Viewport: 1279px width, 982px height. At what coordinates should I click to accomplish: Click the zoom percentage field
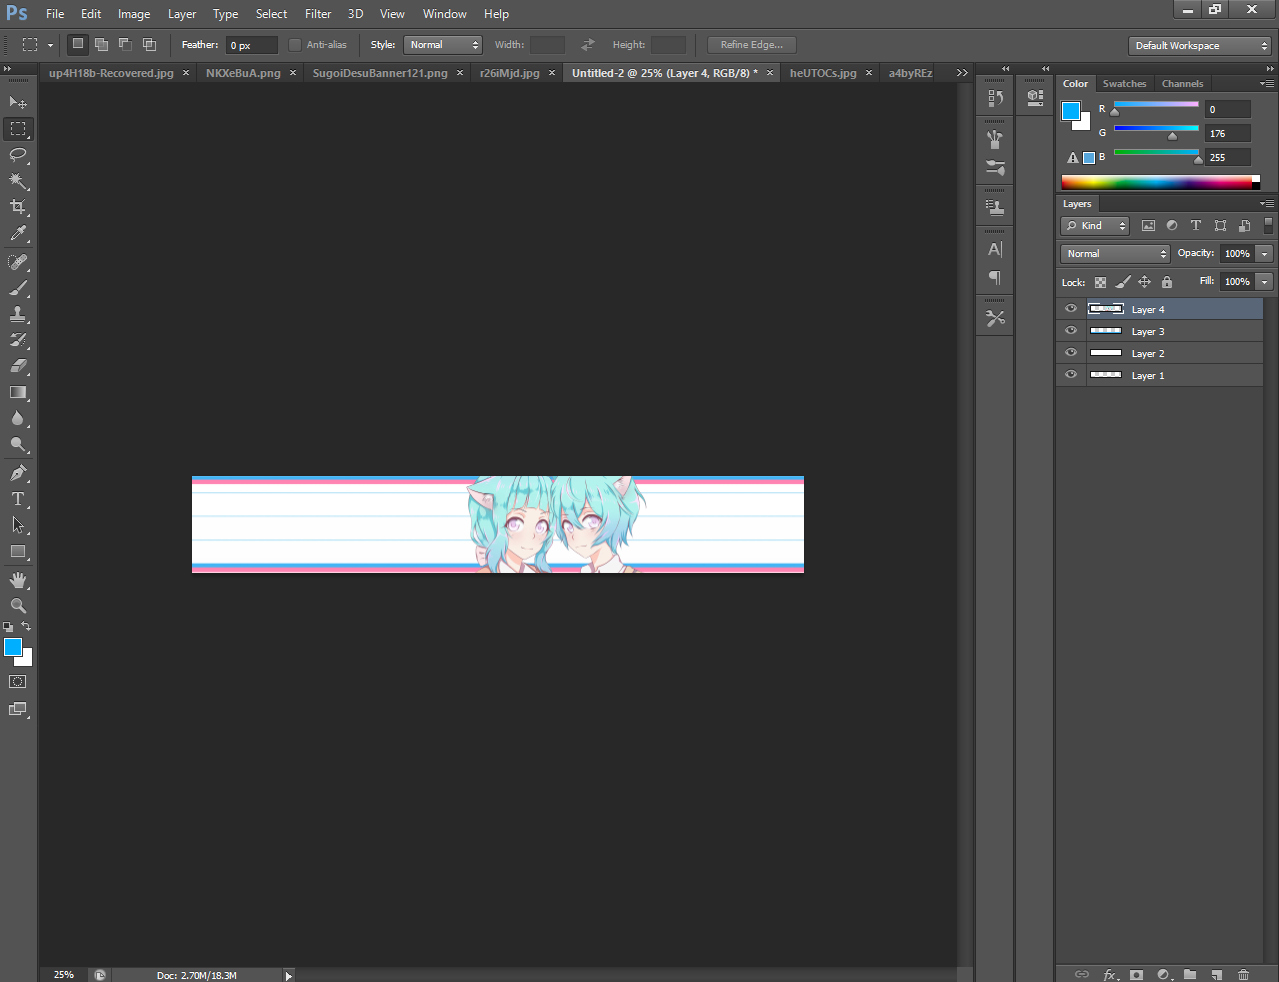tap(64, 975)
